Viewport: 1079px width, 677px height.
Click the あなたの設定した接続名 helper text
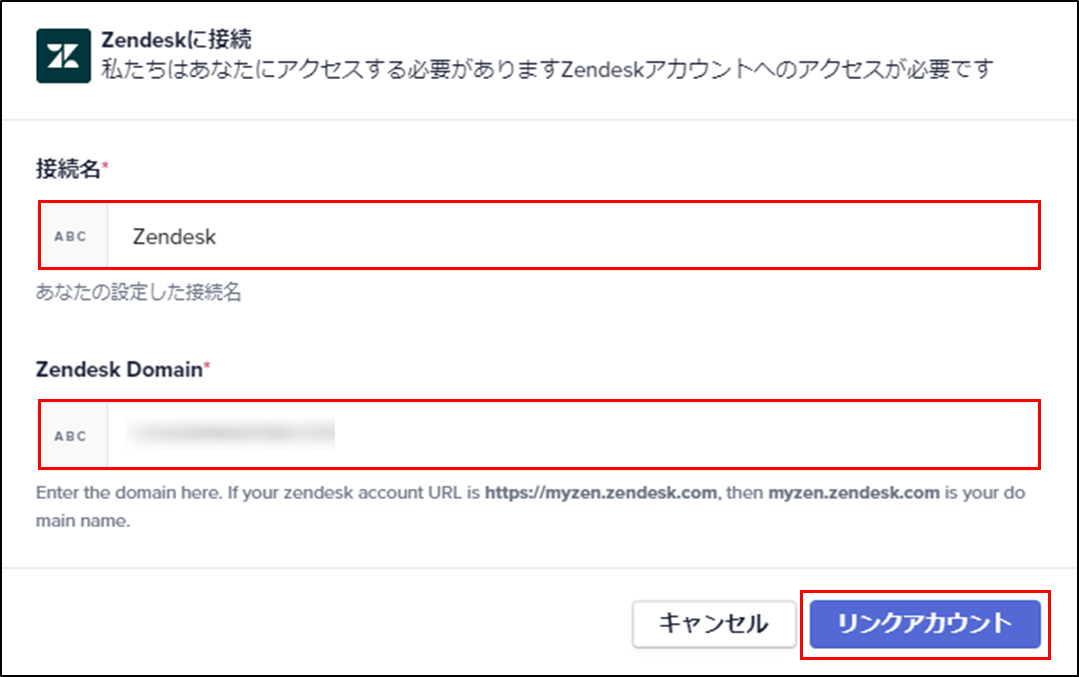138,292
